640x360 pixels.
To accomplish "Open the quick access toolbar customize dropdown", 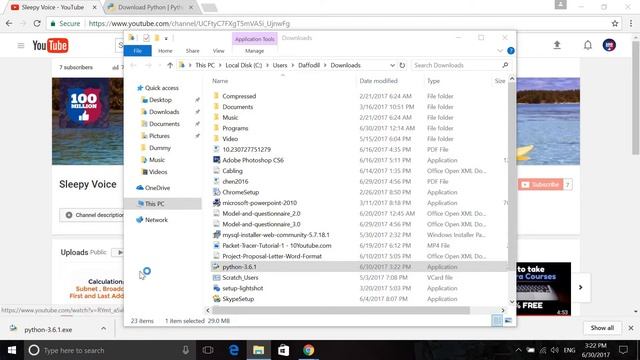I will click(166, 38).
